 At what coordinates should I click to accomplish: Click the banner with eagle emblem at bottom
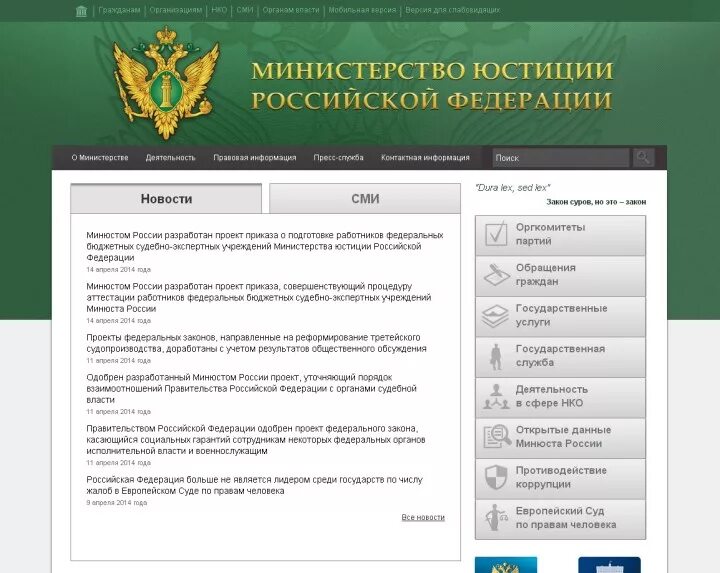[506, 565]
